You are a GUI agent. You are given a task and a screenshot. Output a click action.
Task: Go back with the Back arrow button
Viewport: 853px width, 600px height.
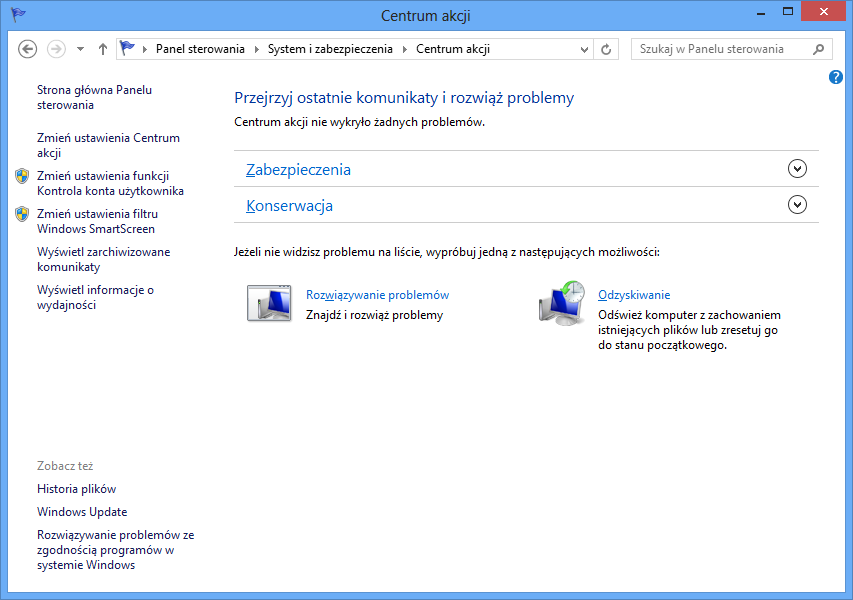coord(27,49)
